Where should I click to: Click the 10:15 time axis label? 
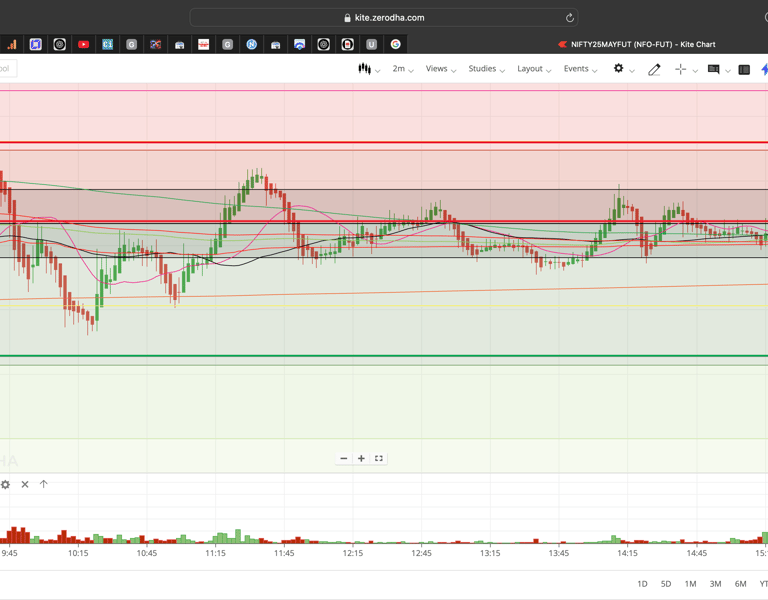(x=78, y=553)
